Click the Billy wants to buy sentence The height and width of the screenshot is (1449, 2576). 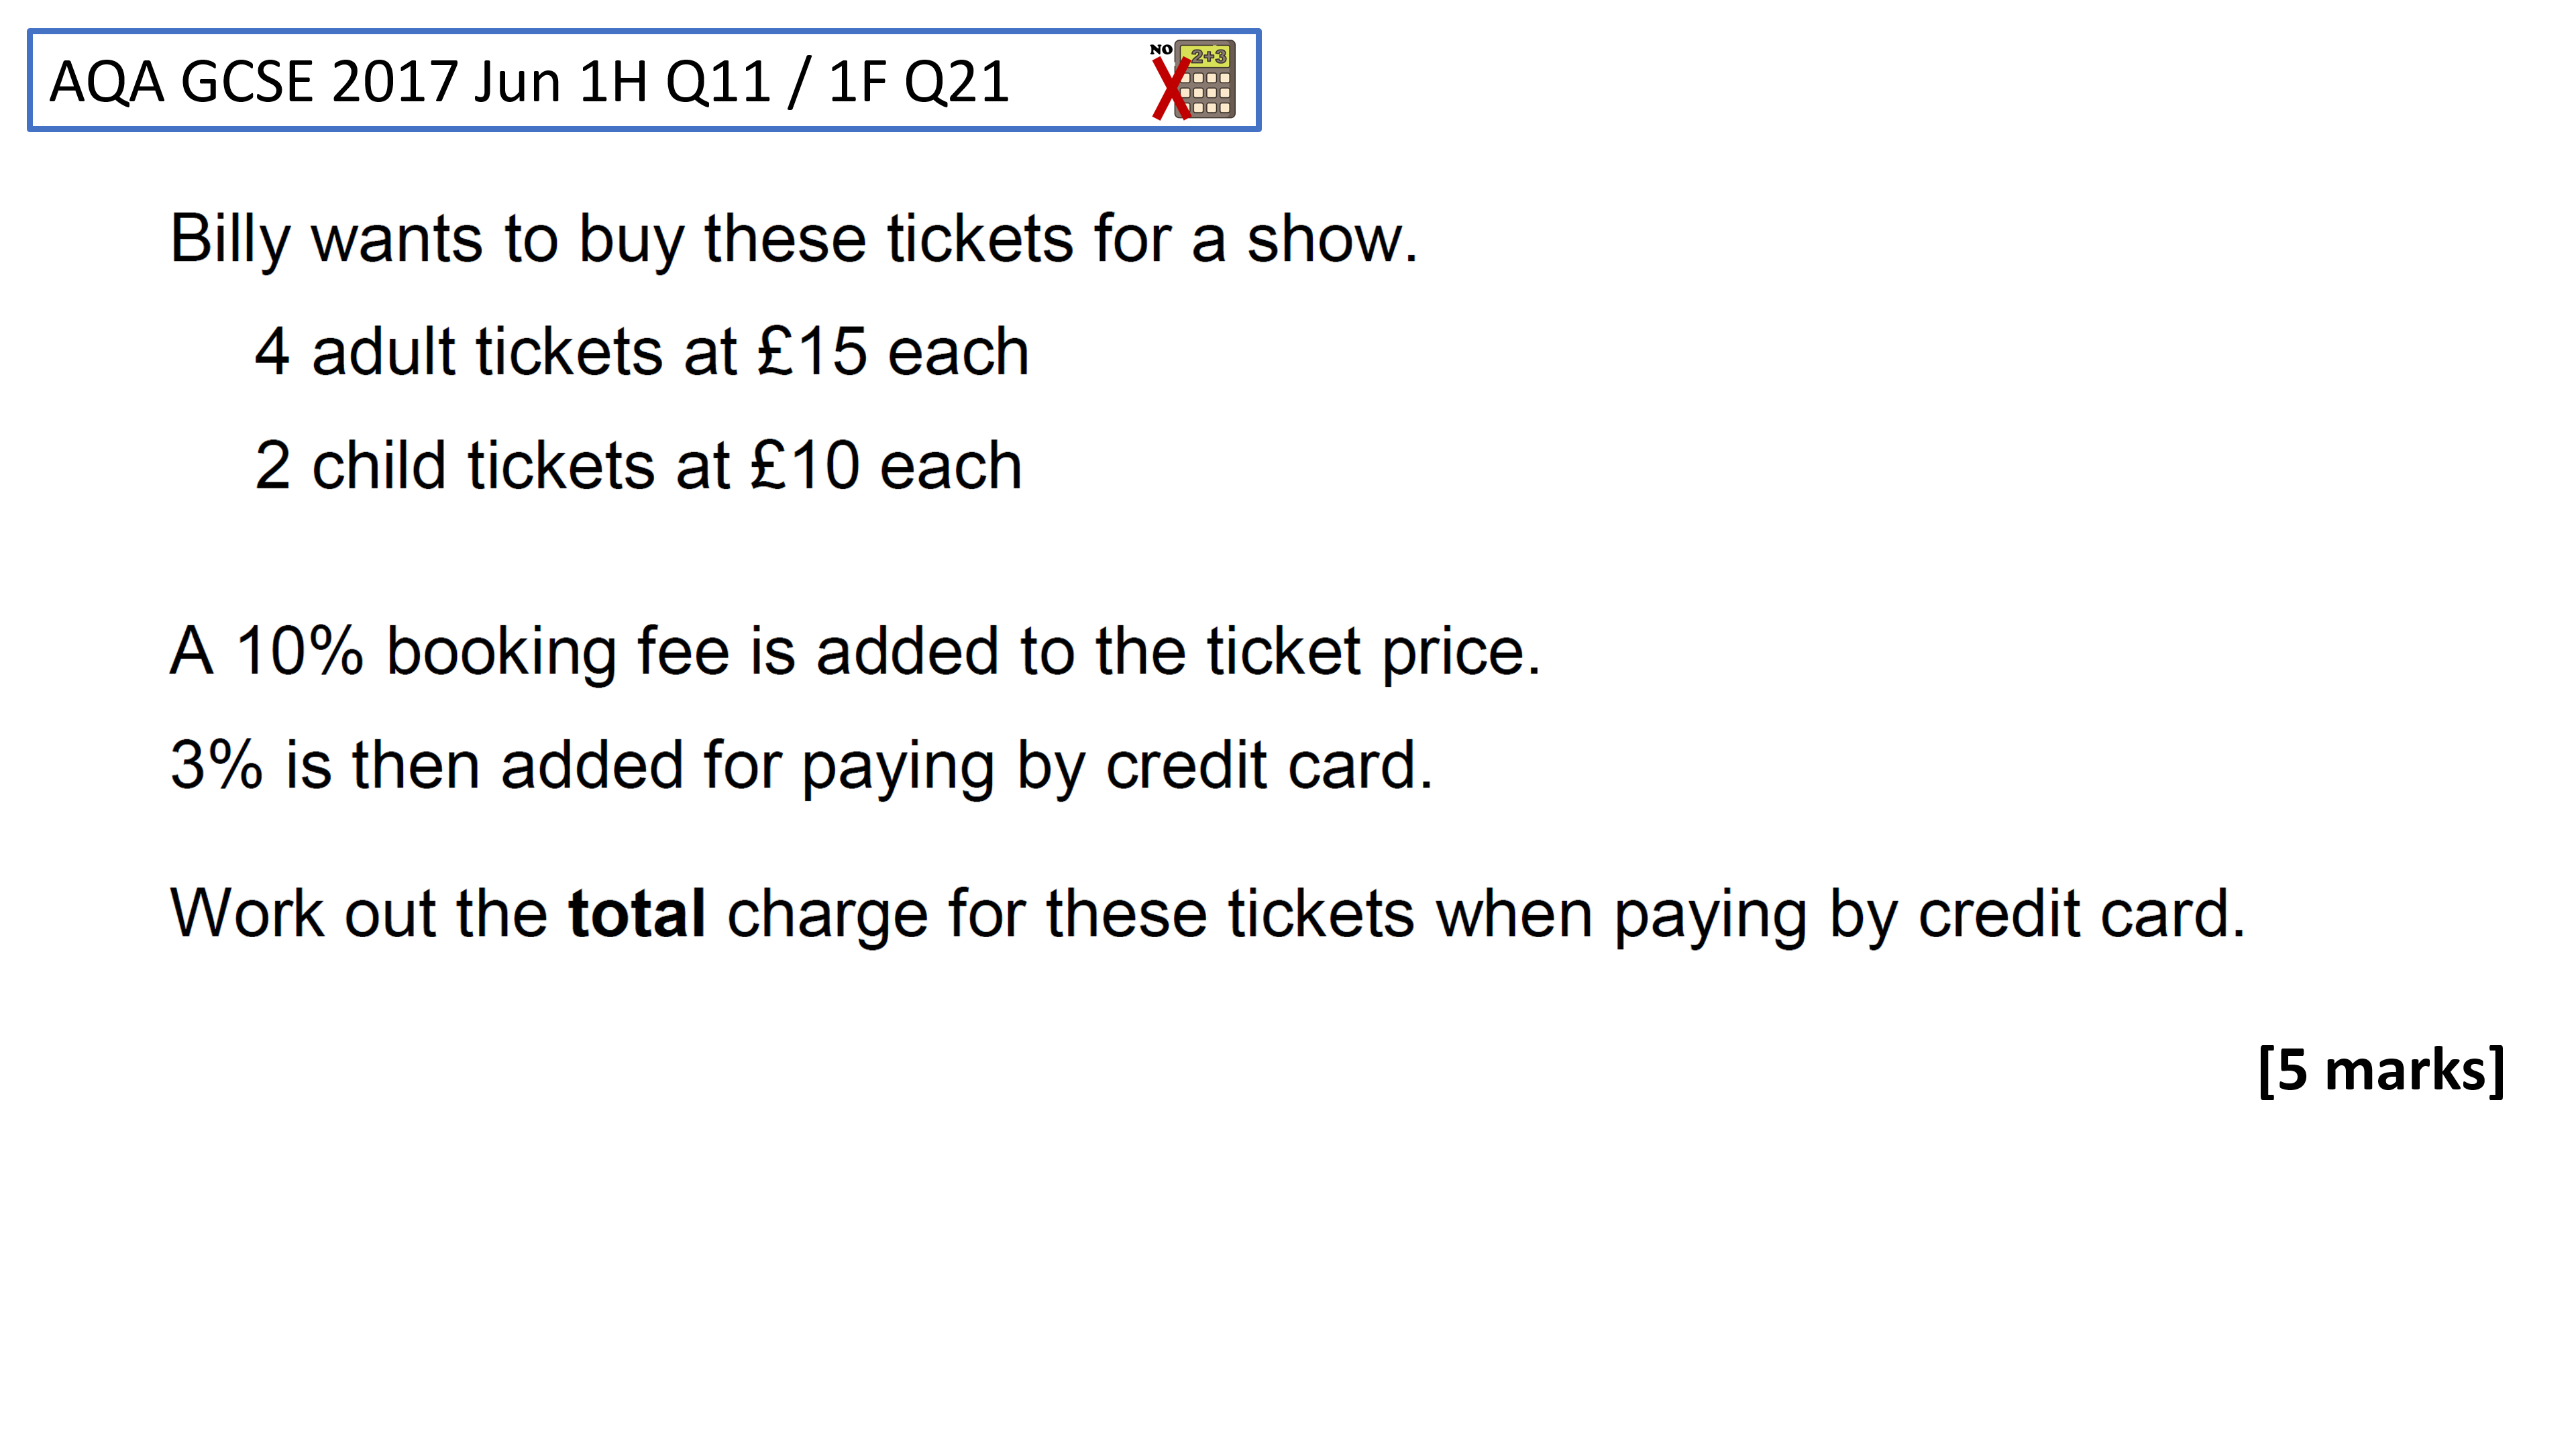tap(794, 240)
